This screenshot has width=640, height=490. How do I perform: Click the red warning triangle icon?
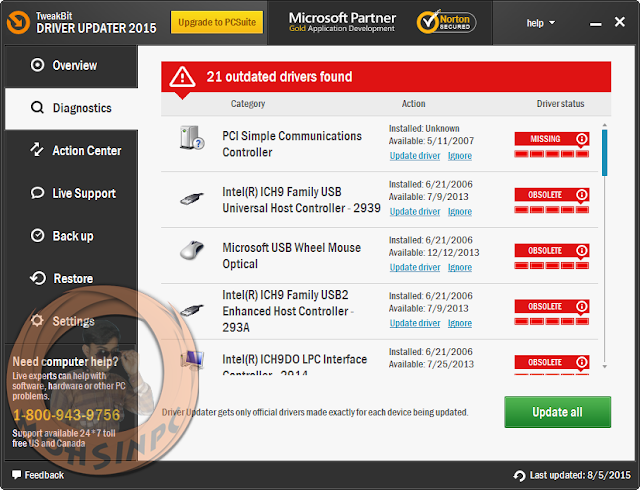pyautogui.click(x=182, y=77)
